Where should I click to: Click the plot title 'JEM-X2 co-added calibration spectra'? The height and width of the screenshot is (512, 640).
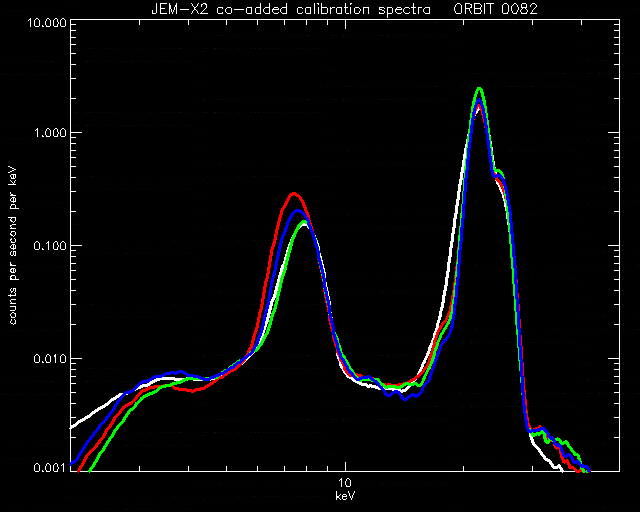[x=291, y=9]
